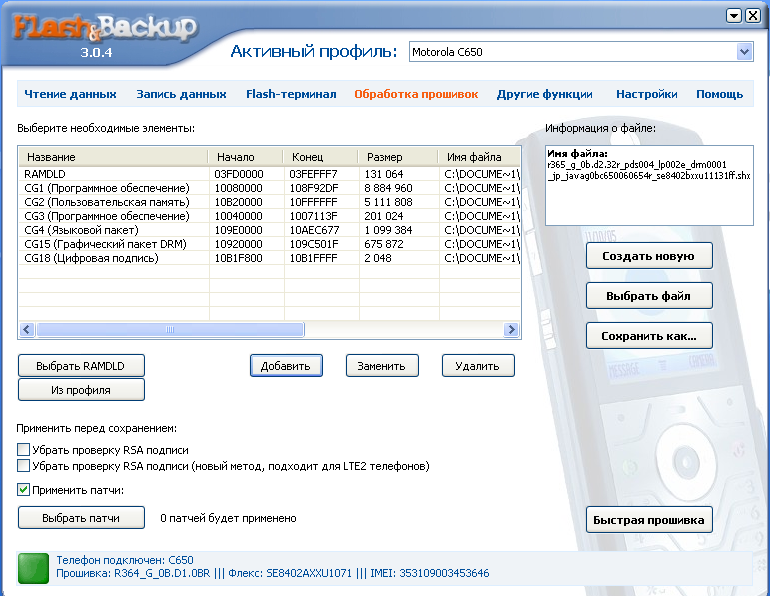Screen dimensions: 770x596
Task: Click the '0 патчей будет применено' label
Action: coord(228,518)
